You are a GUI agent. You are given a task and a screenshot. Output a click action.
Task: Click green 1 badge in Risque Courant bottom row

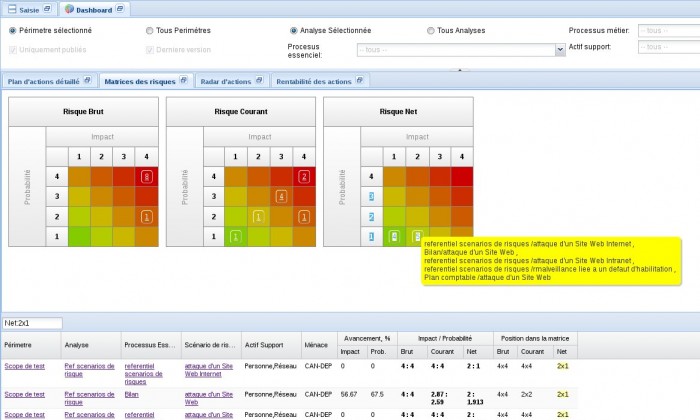pyautogui.click(x=235, y=237)
